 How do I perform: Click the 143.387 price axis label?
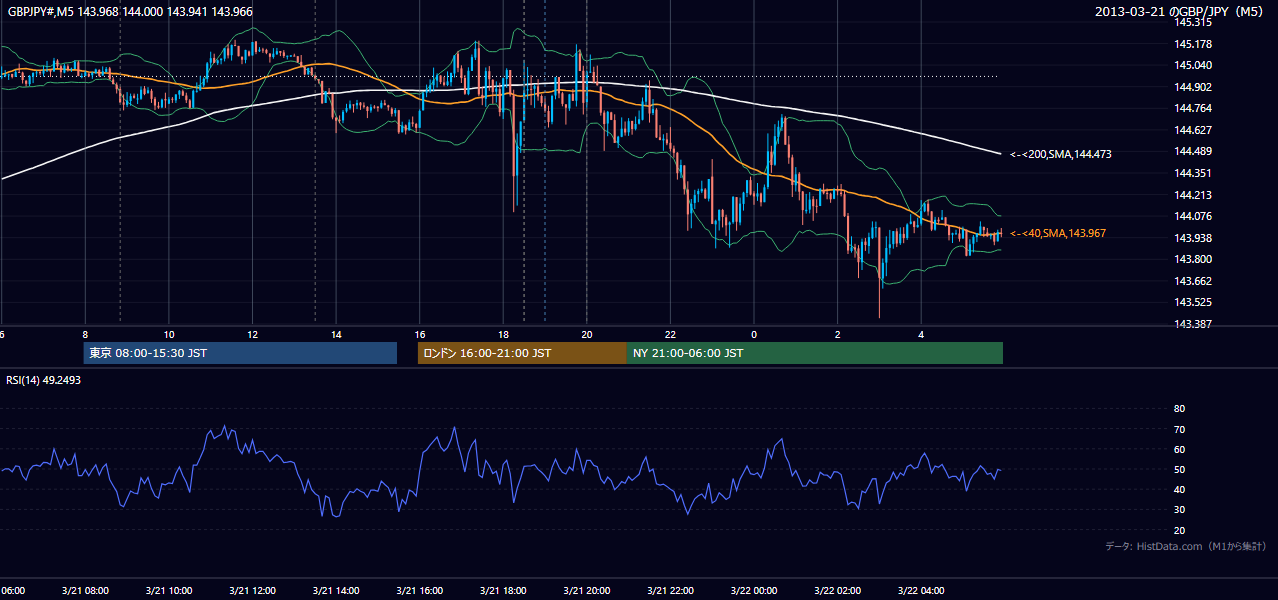point(1192,324)
